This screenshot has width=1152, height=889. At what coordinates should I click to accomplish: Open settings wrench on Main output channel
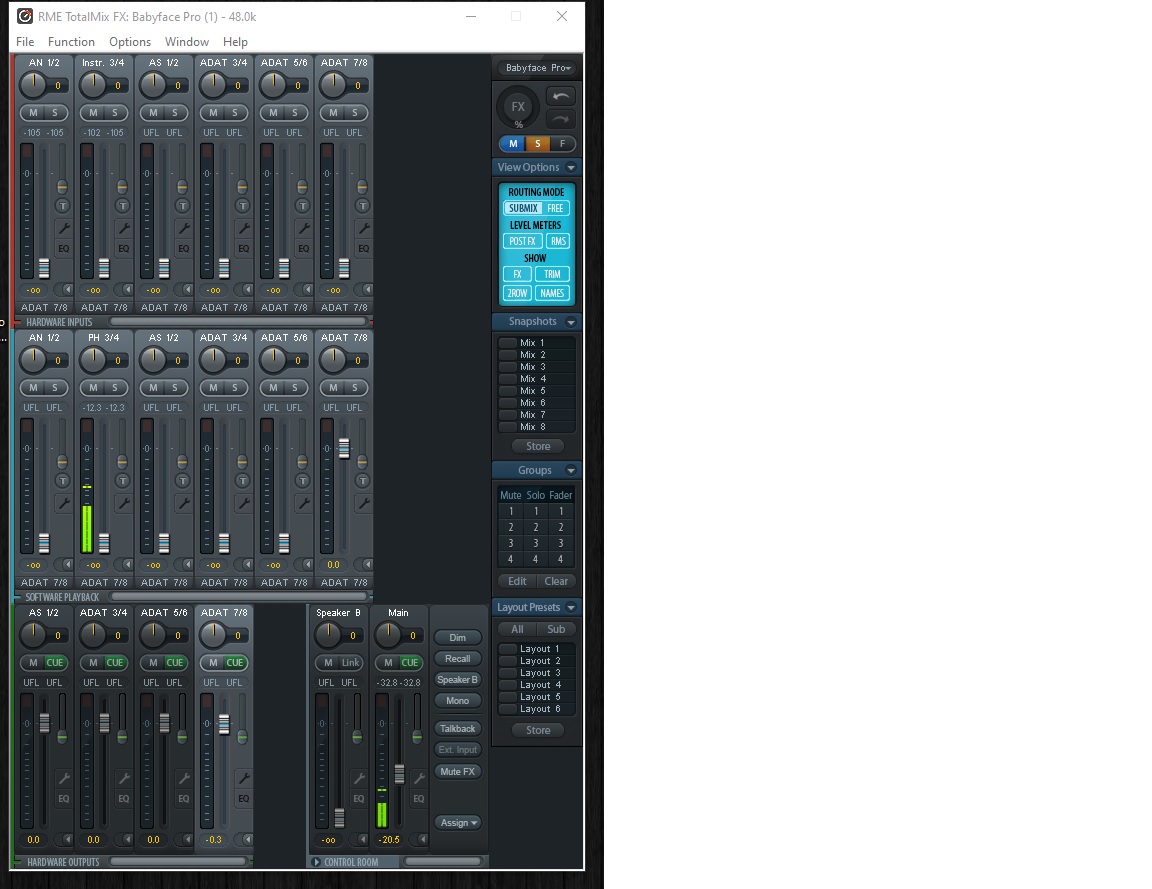coord(419,778)
